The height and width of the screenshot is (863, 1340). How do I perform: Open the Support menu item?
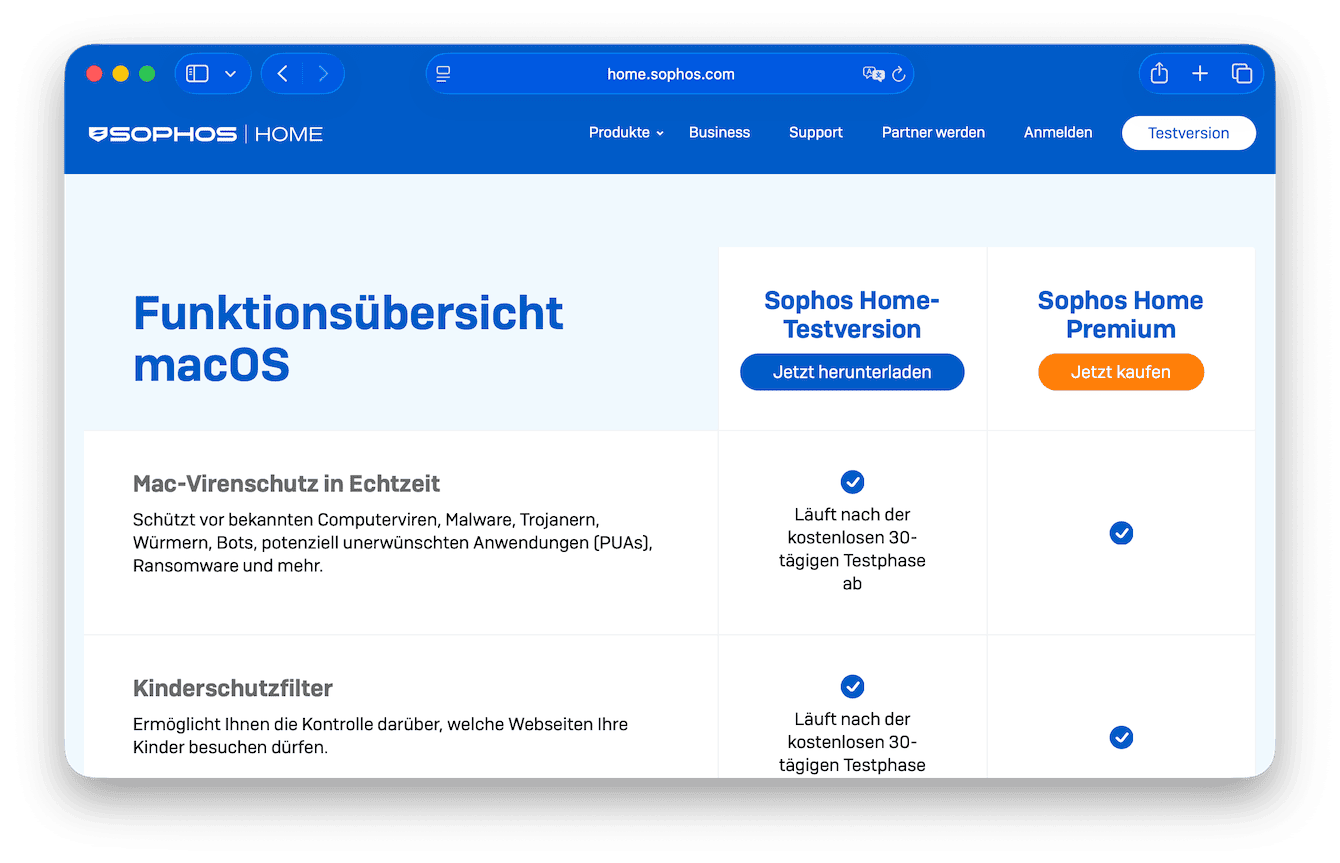point(815,132)
